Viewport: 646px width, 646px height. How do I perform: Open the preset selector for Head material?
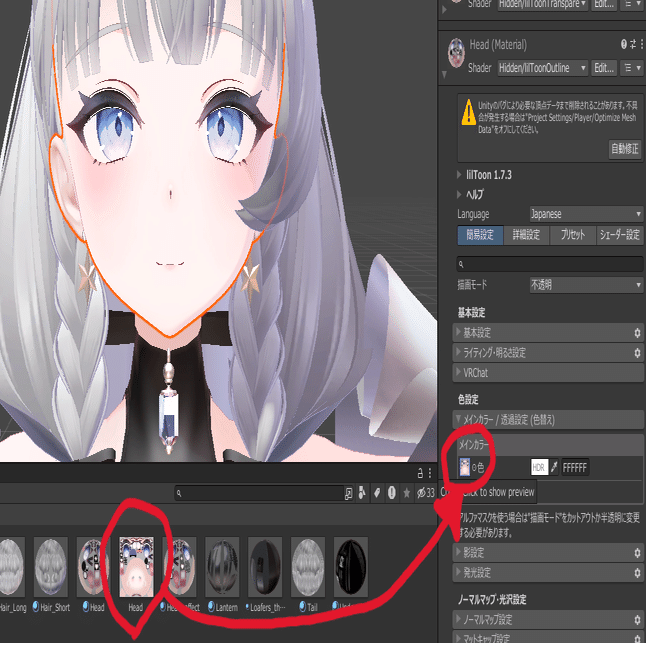[633, 44]
